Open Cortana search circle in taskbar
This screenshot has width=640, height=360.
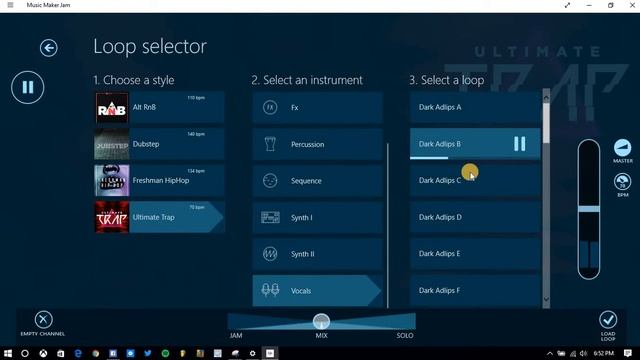(25, 353)
